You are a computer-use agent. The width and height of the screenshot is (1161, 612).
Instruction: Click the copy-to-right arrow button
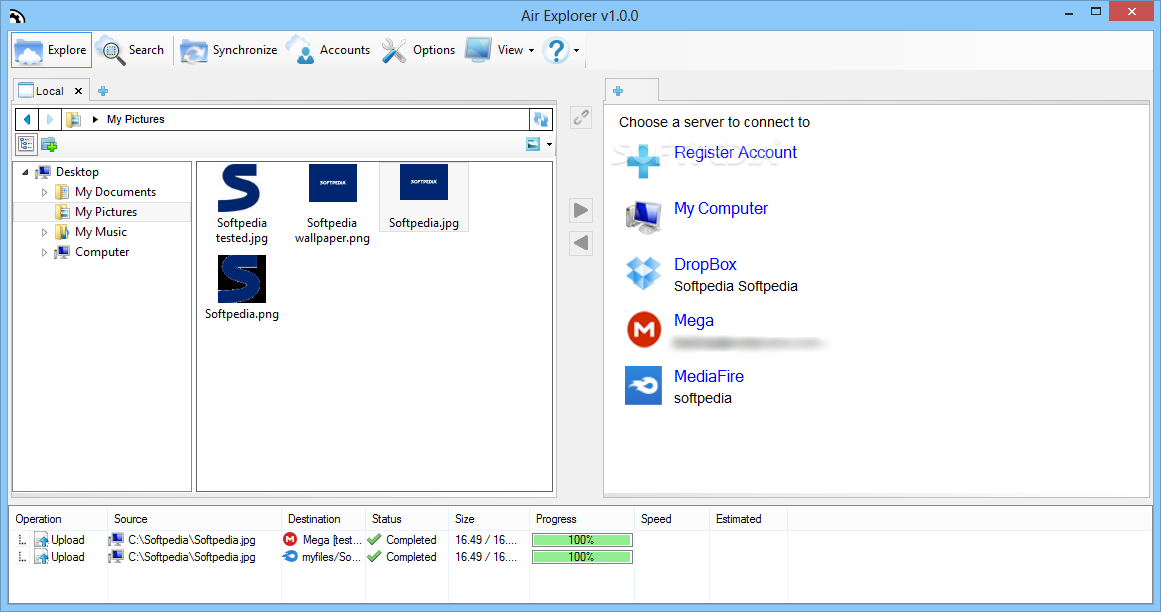click(x=581, y=211)
